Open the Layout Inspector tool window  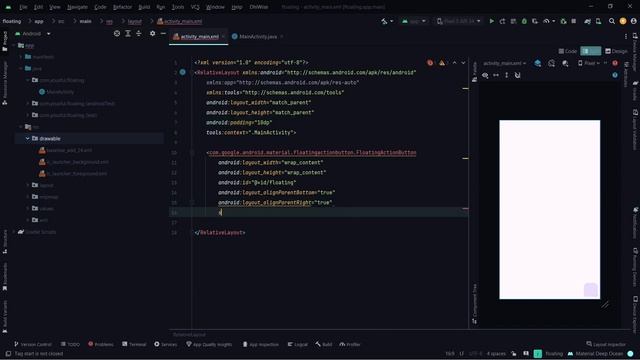point(606,344)
